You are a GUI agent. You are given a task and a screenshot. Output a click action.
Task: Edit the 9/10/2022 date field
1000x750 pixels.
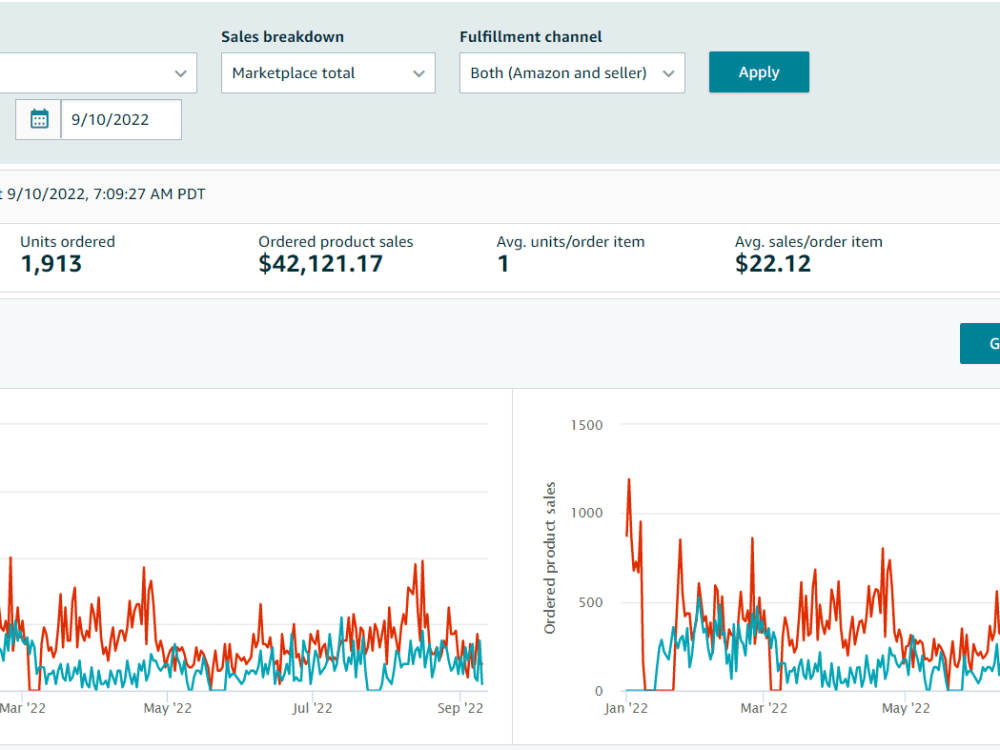121,119
